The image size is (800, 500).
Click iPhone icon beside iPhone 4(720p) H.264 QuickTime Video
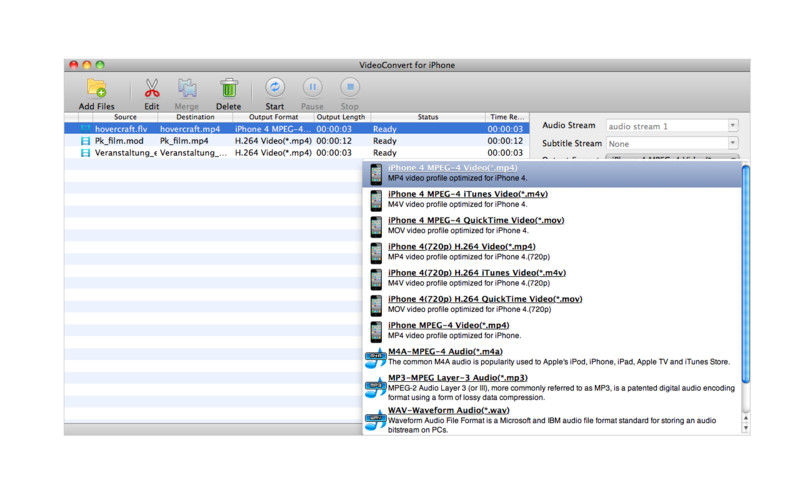click(376, 305)
